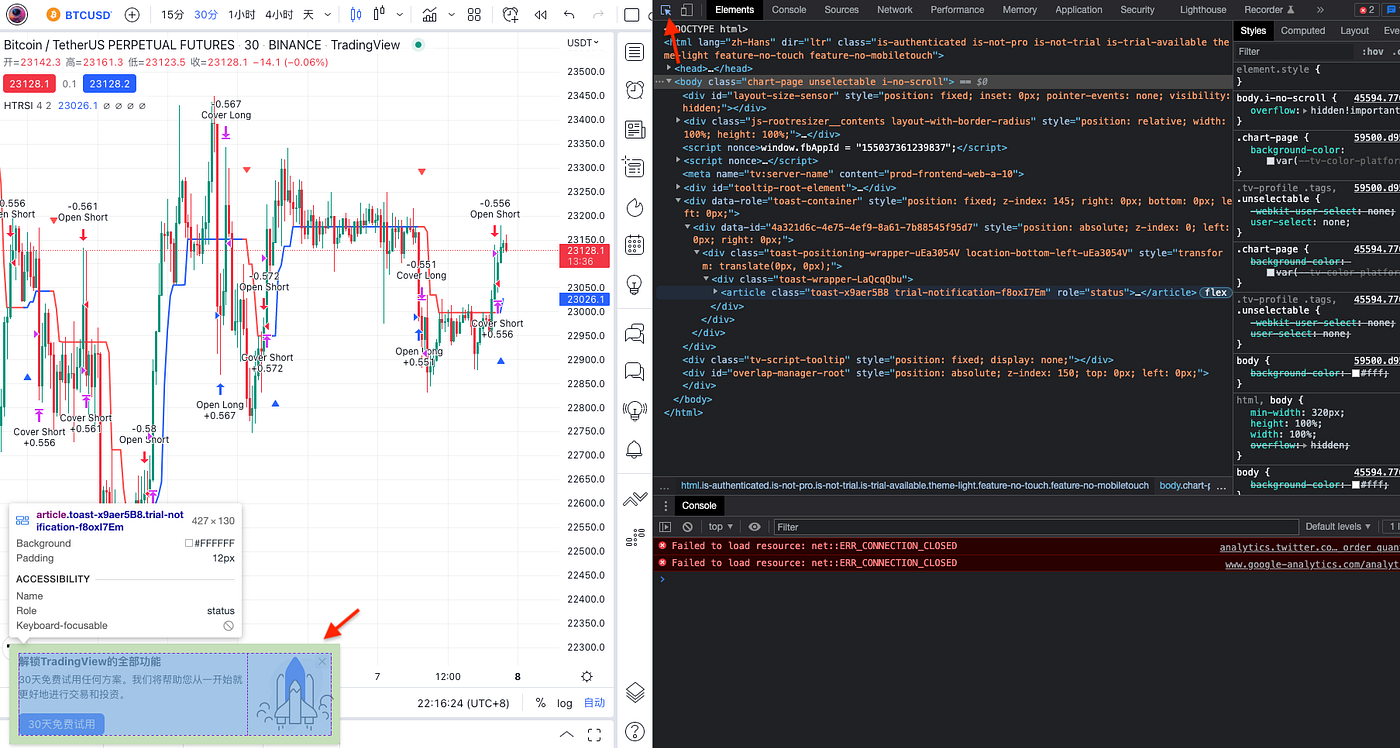Open the news feed icon in the sidebar
1400x748 pixels.
[634, 129]
